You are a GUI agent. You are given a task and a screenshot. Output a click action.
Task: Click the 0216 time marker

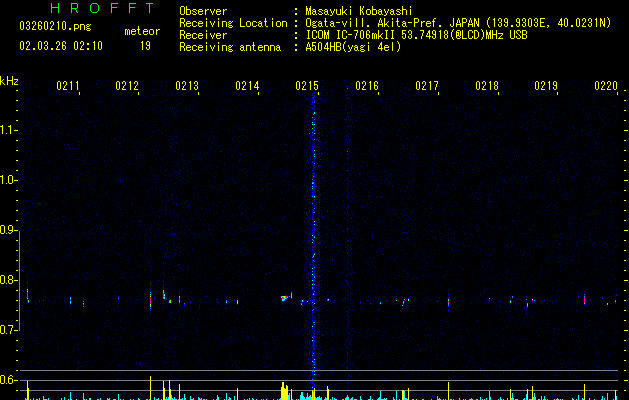367,86
